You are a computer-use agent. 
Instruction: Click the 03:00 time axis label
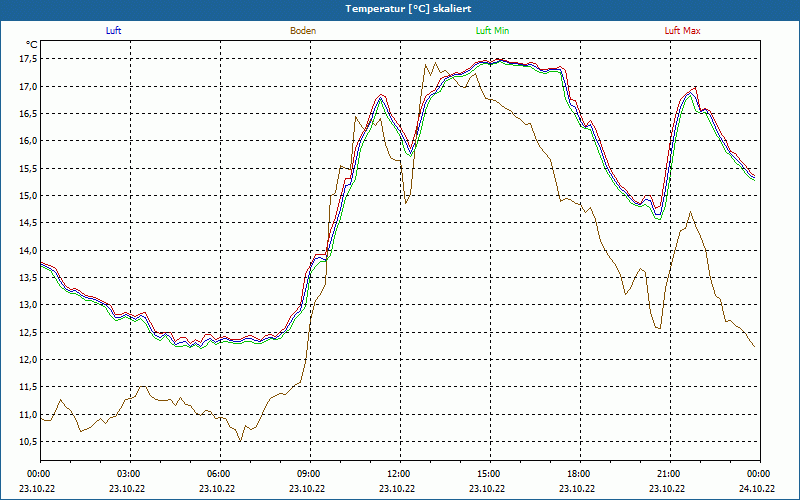[127, 474]
